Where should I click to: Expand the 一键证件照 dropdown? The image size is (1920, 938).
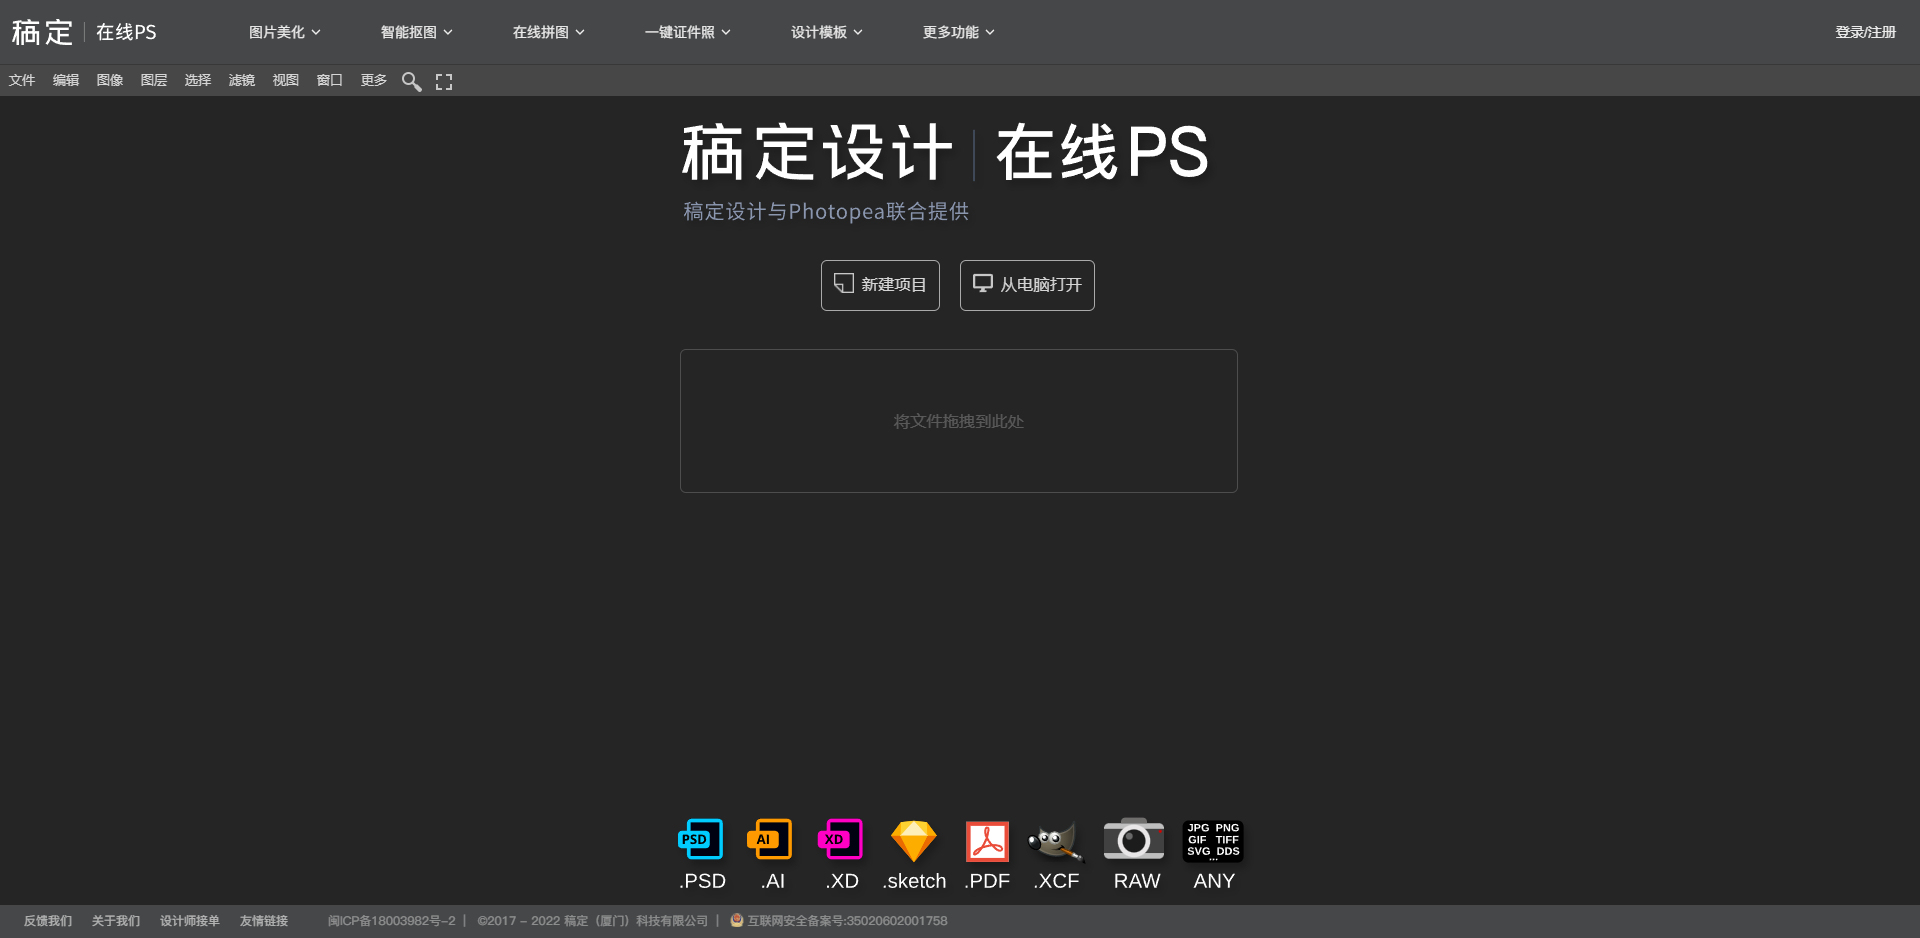[688, 32]
